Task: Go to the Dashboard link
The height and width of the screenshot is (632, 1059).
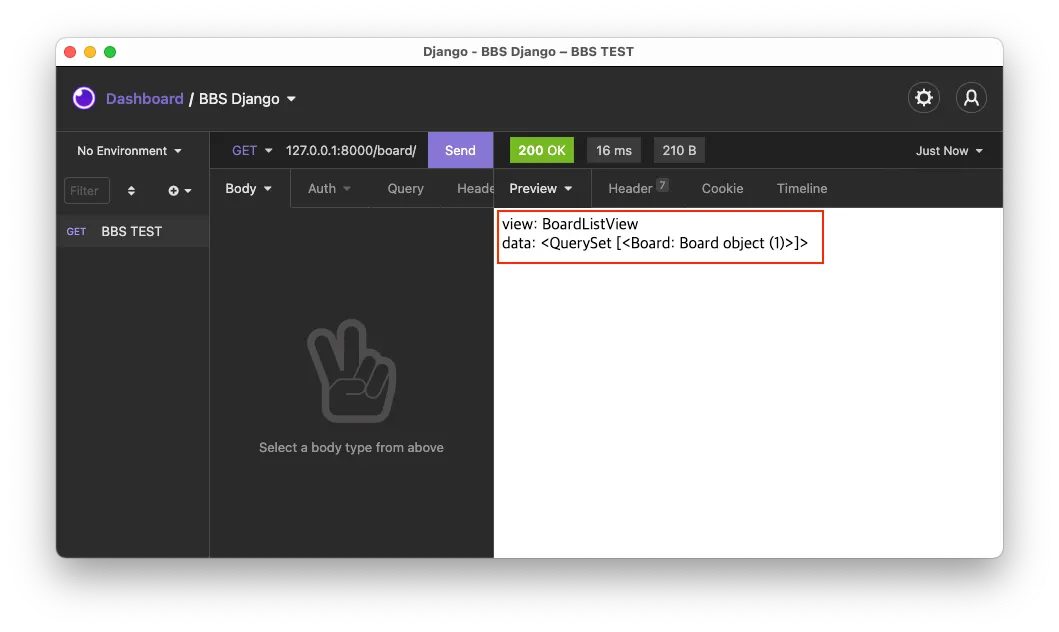Action: pyautogui.click(x=145, y=99)
